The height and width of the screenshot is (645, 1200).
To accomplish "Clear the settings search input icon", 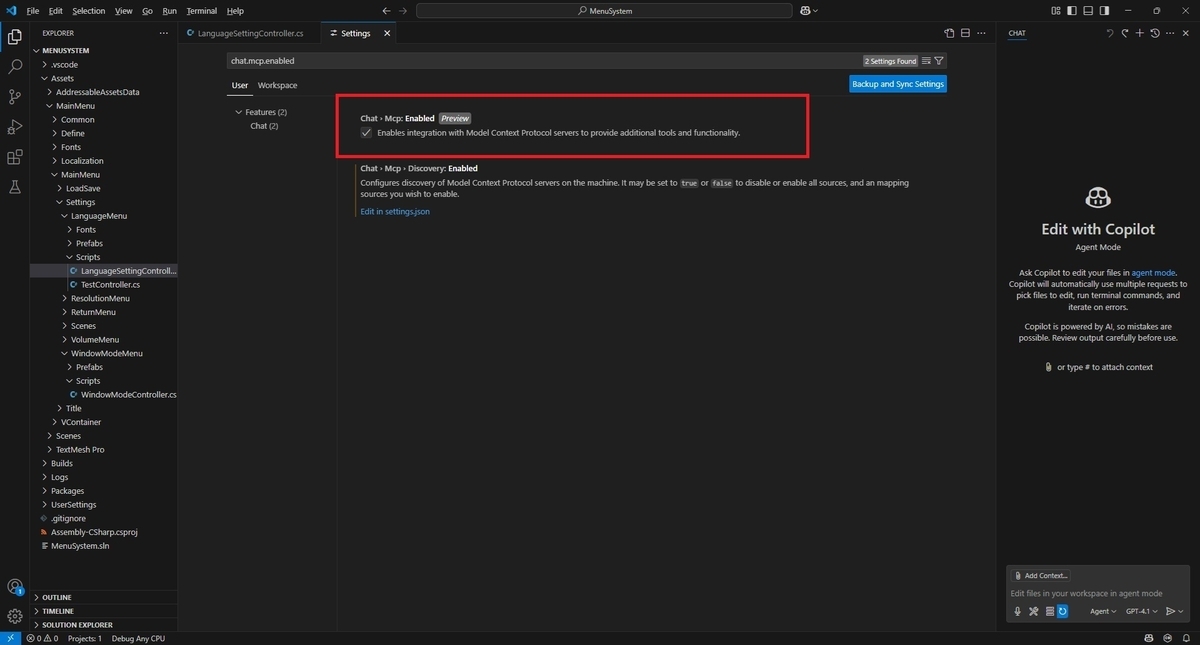I will pyautogui.click(x=926, y=61).
